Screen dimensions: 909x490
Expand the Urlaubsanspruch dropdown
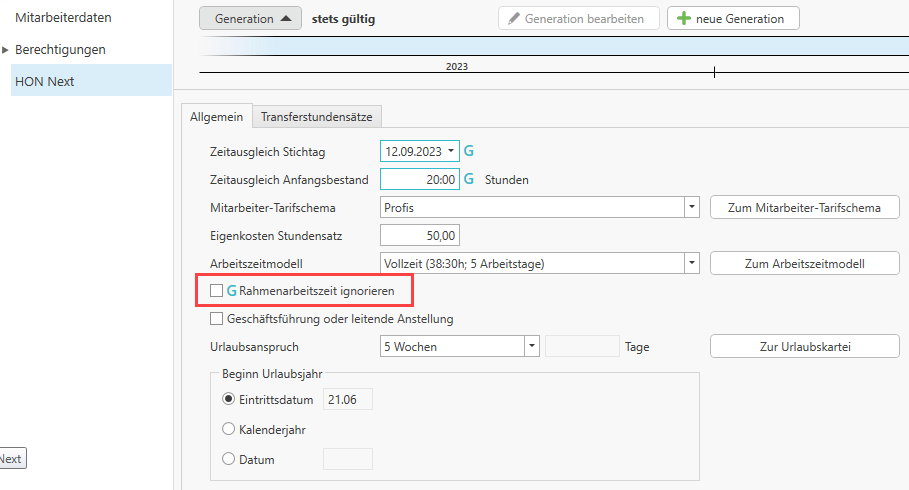(x=533, y=347)
